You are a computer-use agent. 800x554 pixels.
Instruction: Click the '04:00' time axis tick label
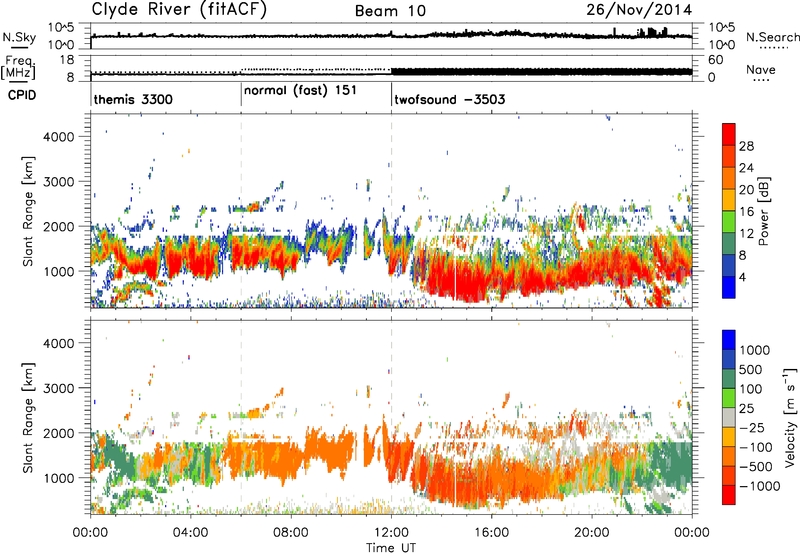[x=190, y=533]
